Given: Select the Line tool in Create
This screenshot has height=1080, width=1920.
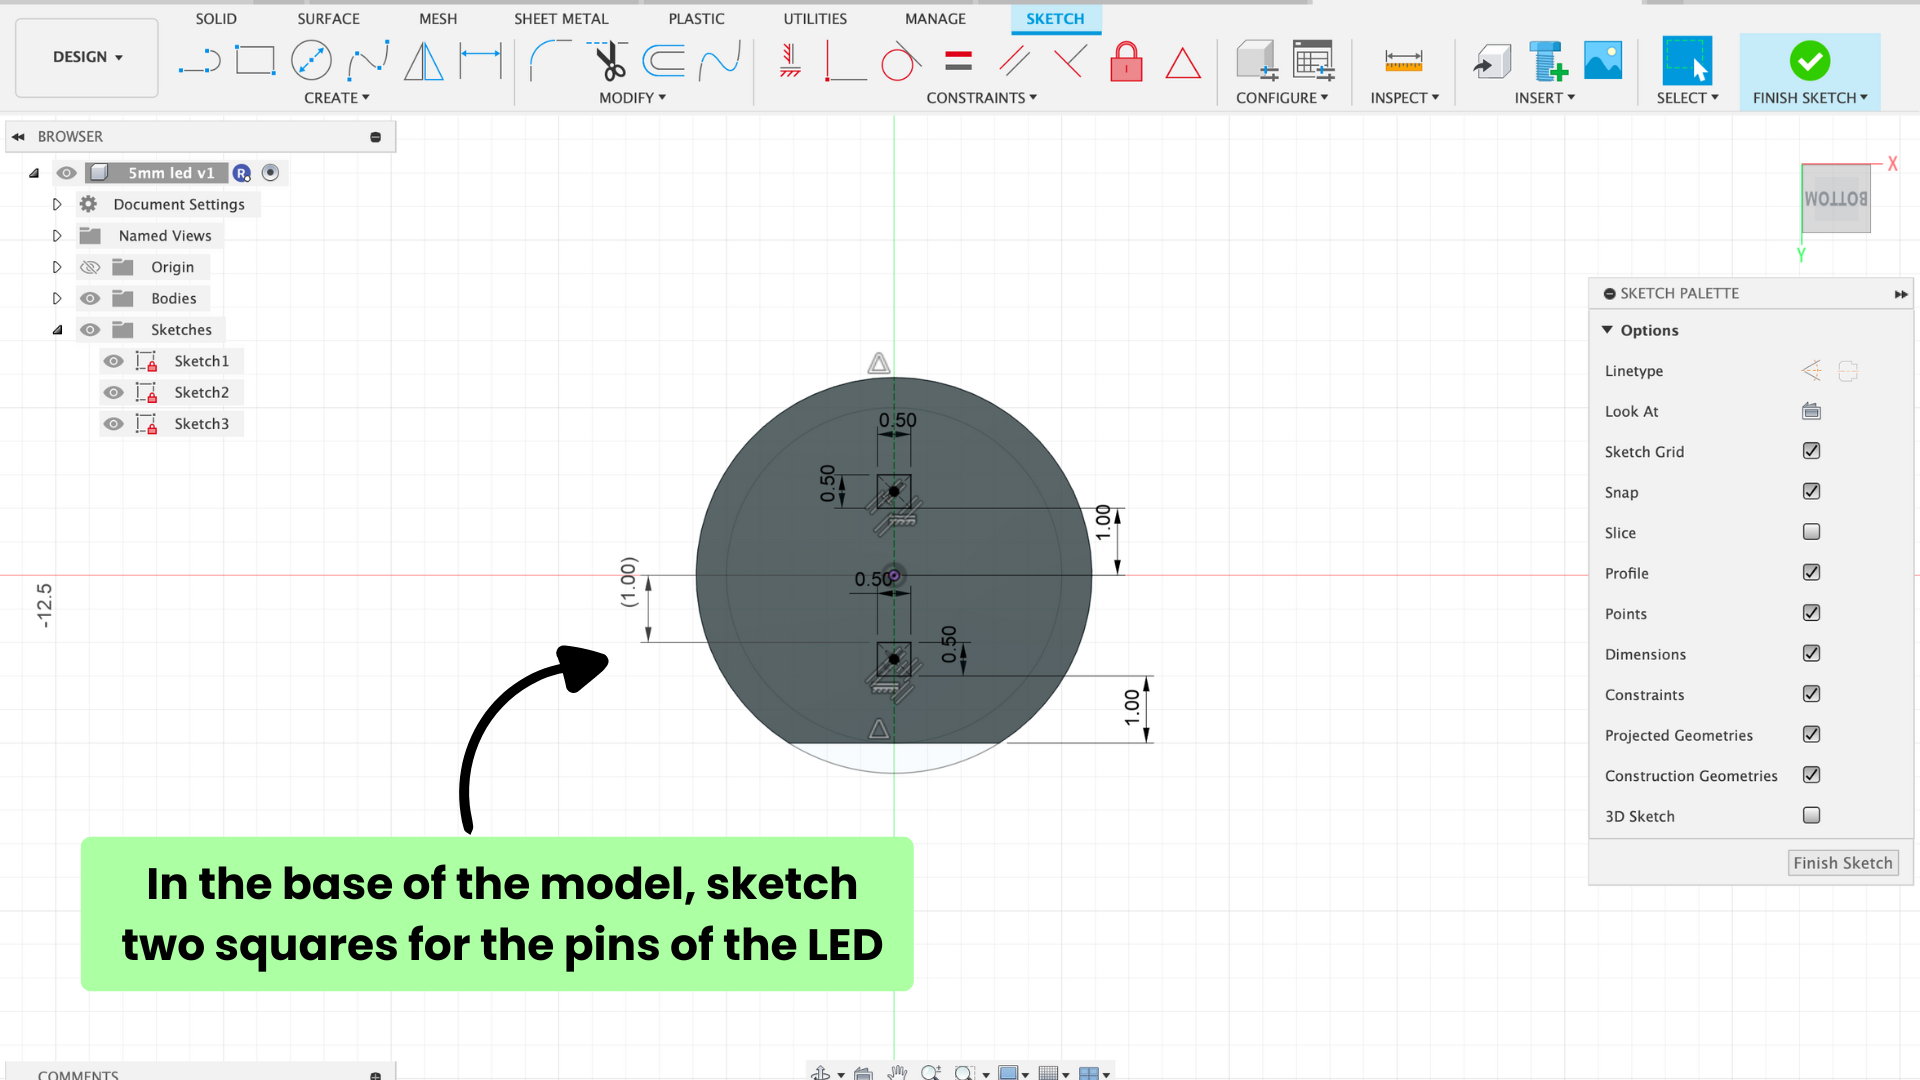Looking at the screenshot, I should coord(199,61).
